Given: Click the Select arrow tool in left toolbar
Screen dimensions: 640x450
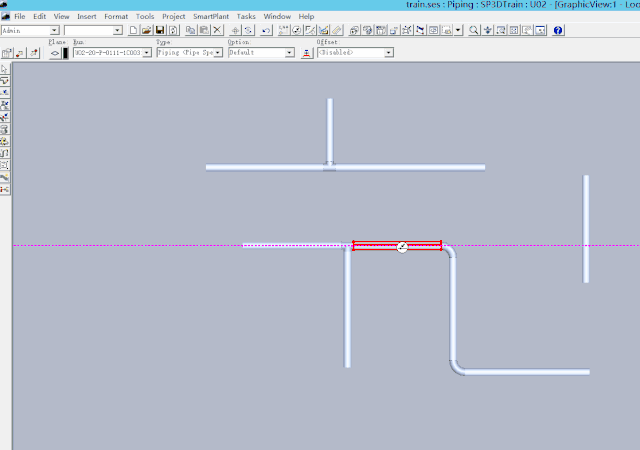Looking at the screenshot, I should pyautogui.click(x=4, y=69).
